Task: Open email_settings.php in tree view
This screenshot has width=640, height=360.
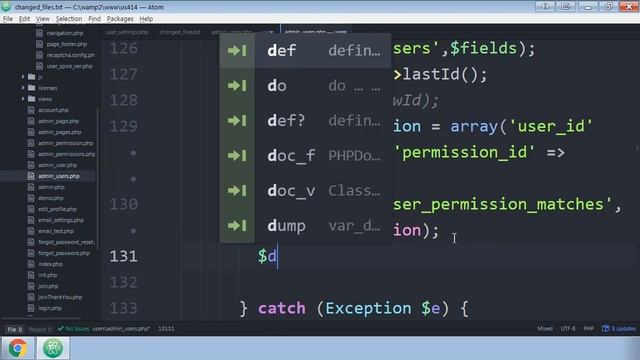Action: pos(61,220)
